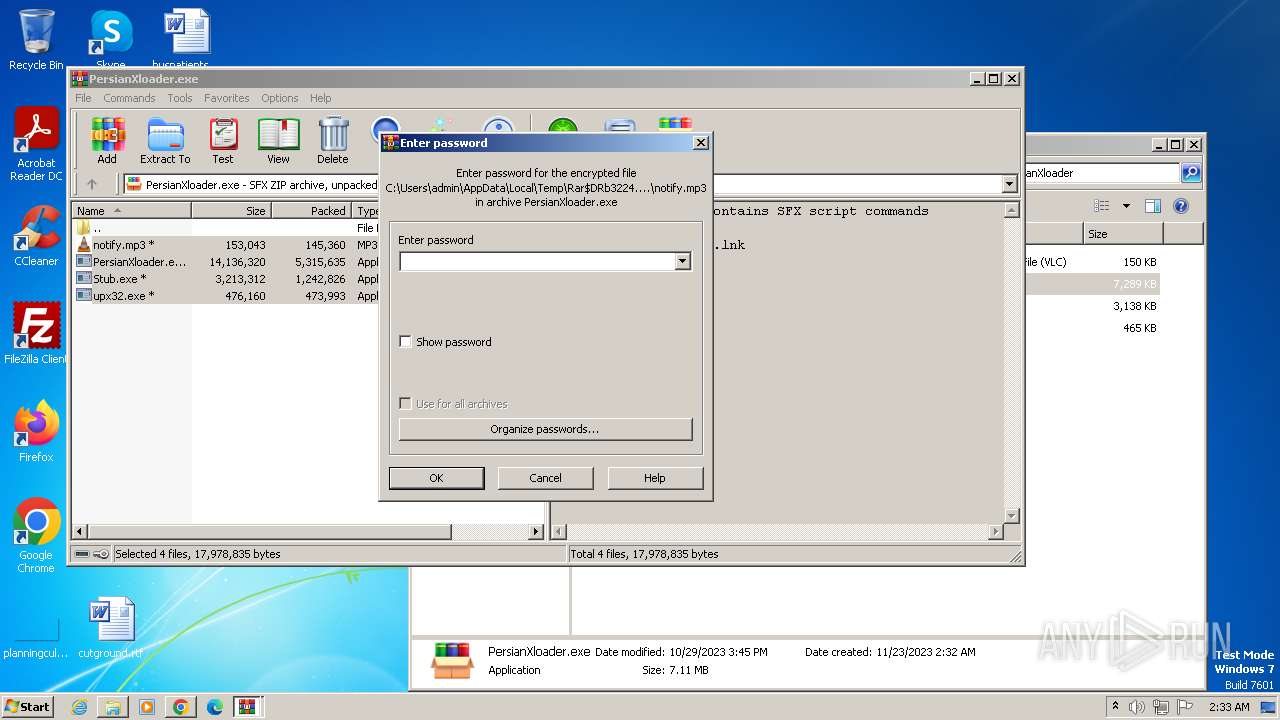This screenshot has width=1280, height=720.
Task: Sort by the Packed column header
Action: 311,211
